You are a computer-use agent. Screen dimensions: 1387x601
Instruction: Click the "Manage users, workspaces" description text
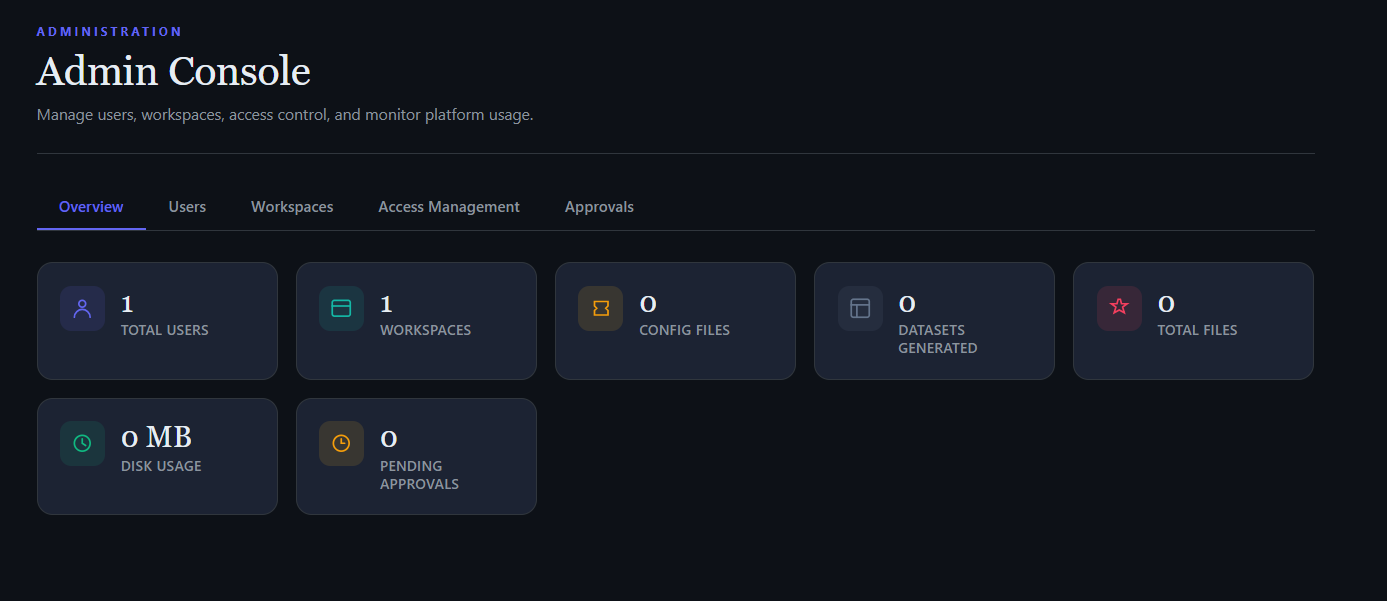[x=285, y=115]
